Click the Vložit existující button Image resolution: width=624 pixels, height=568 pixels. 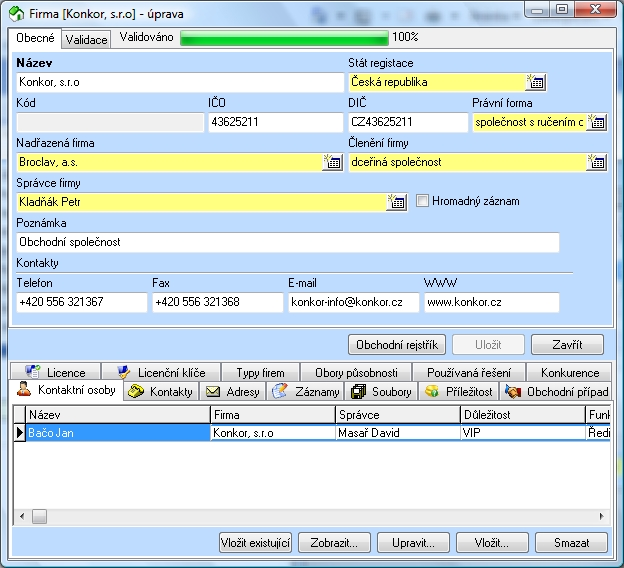tap(255, 543)
